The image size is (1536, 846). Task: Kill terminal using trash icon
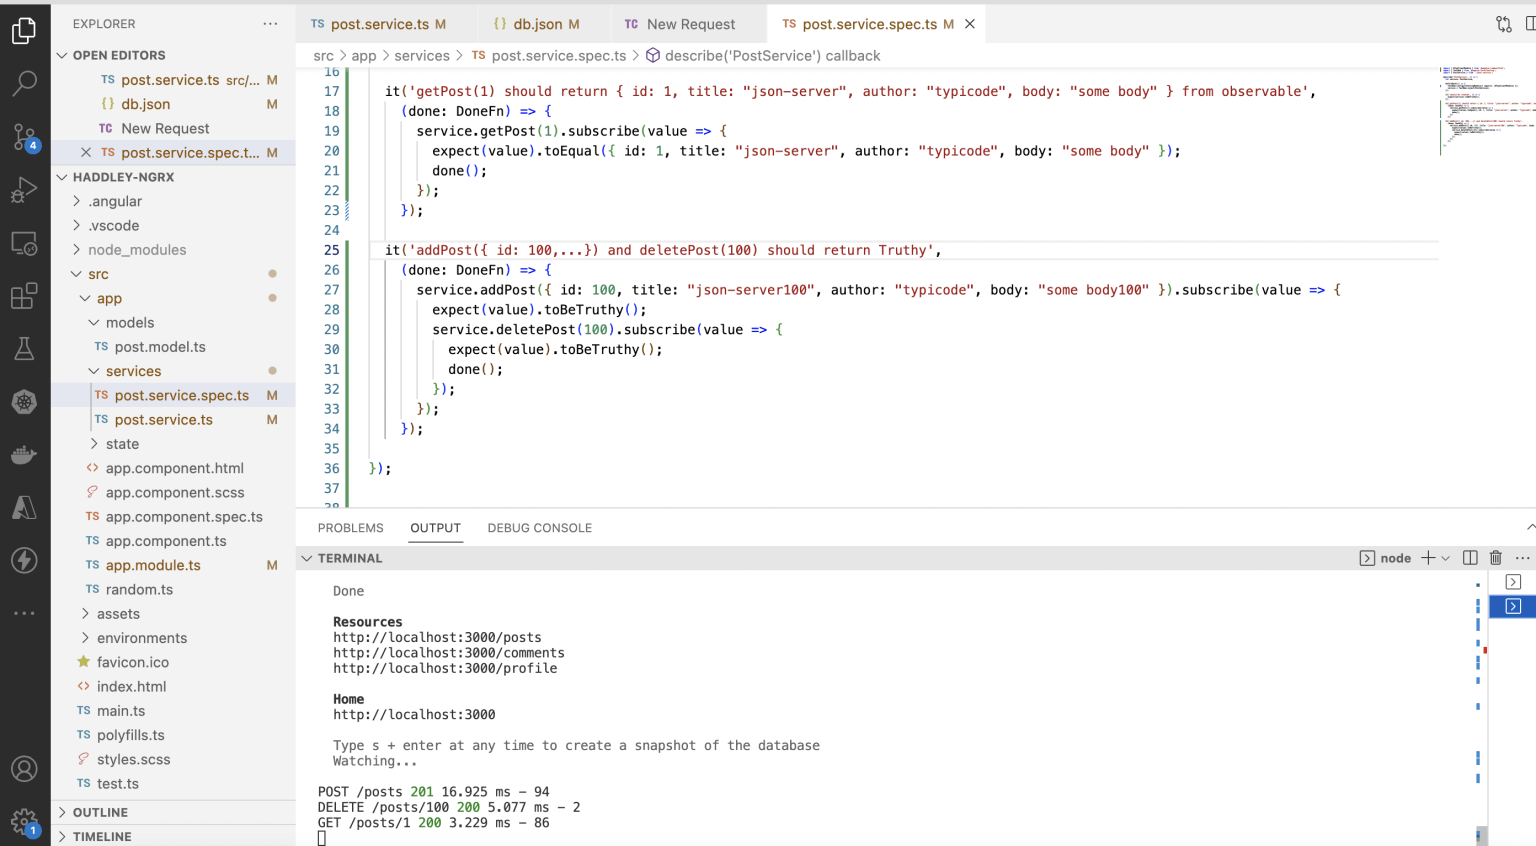[1496, 558]
